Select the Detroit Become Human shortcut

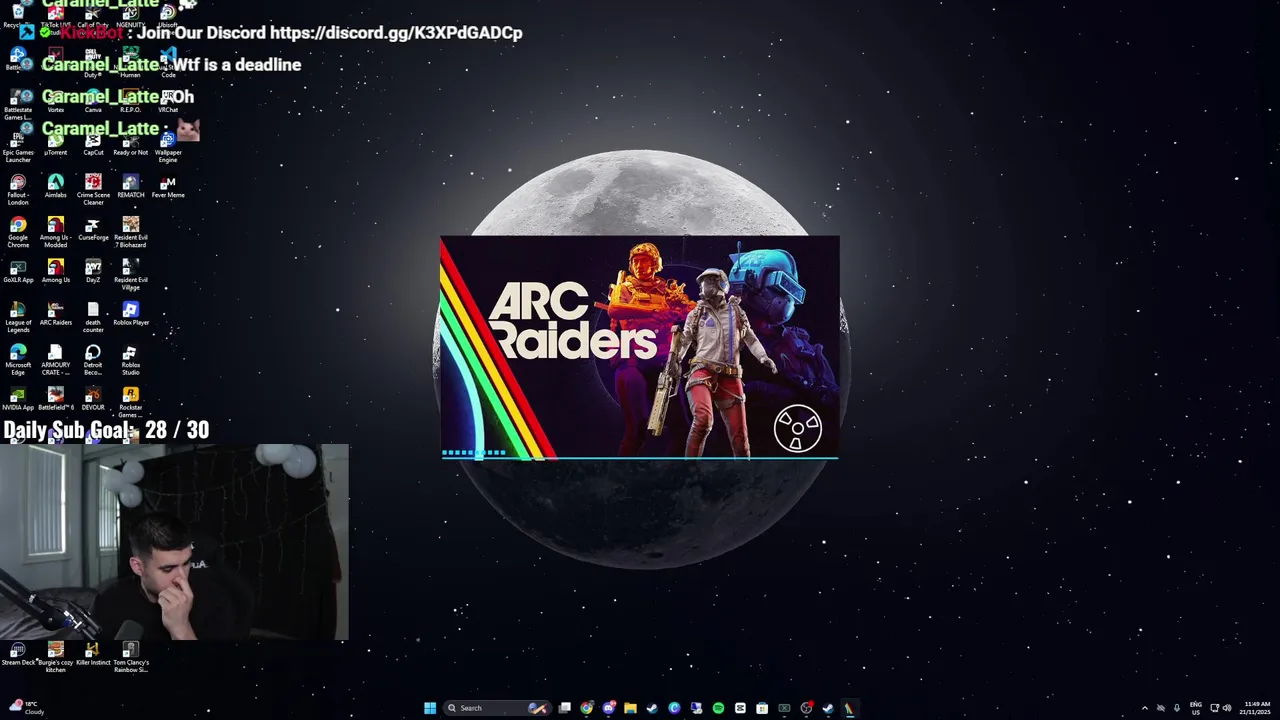click(x=93, y=361)
